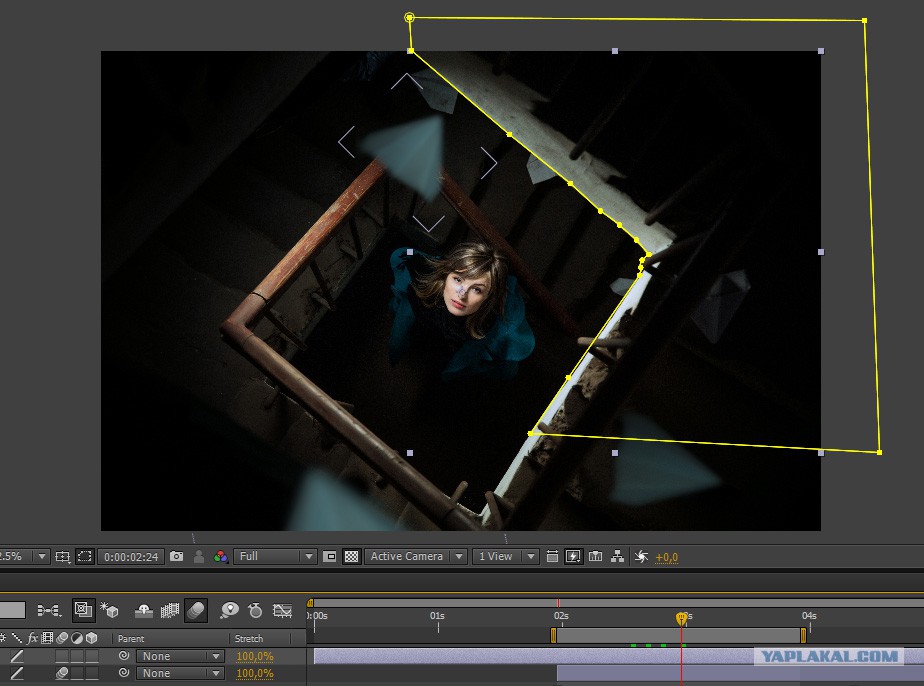Open the Active Camera view dropdown

tap(416, 556)
